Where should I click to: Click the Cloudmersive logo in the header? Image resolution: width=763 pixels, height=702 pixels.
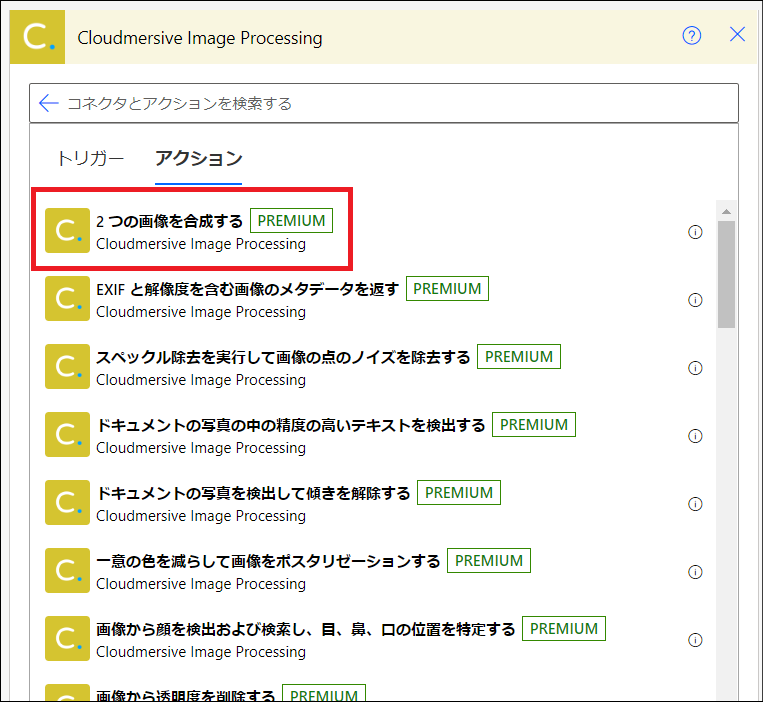(37, 37)
